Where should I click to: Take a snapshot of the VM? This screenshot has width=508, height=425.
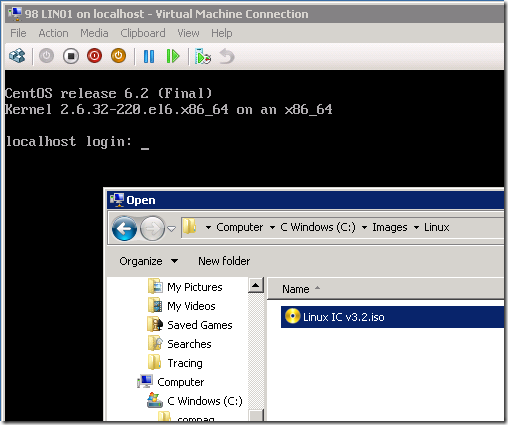(x=203, y=56)
